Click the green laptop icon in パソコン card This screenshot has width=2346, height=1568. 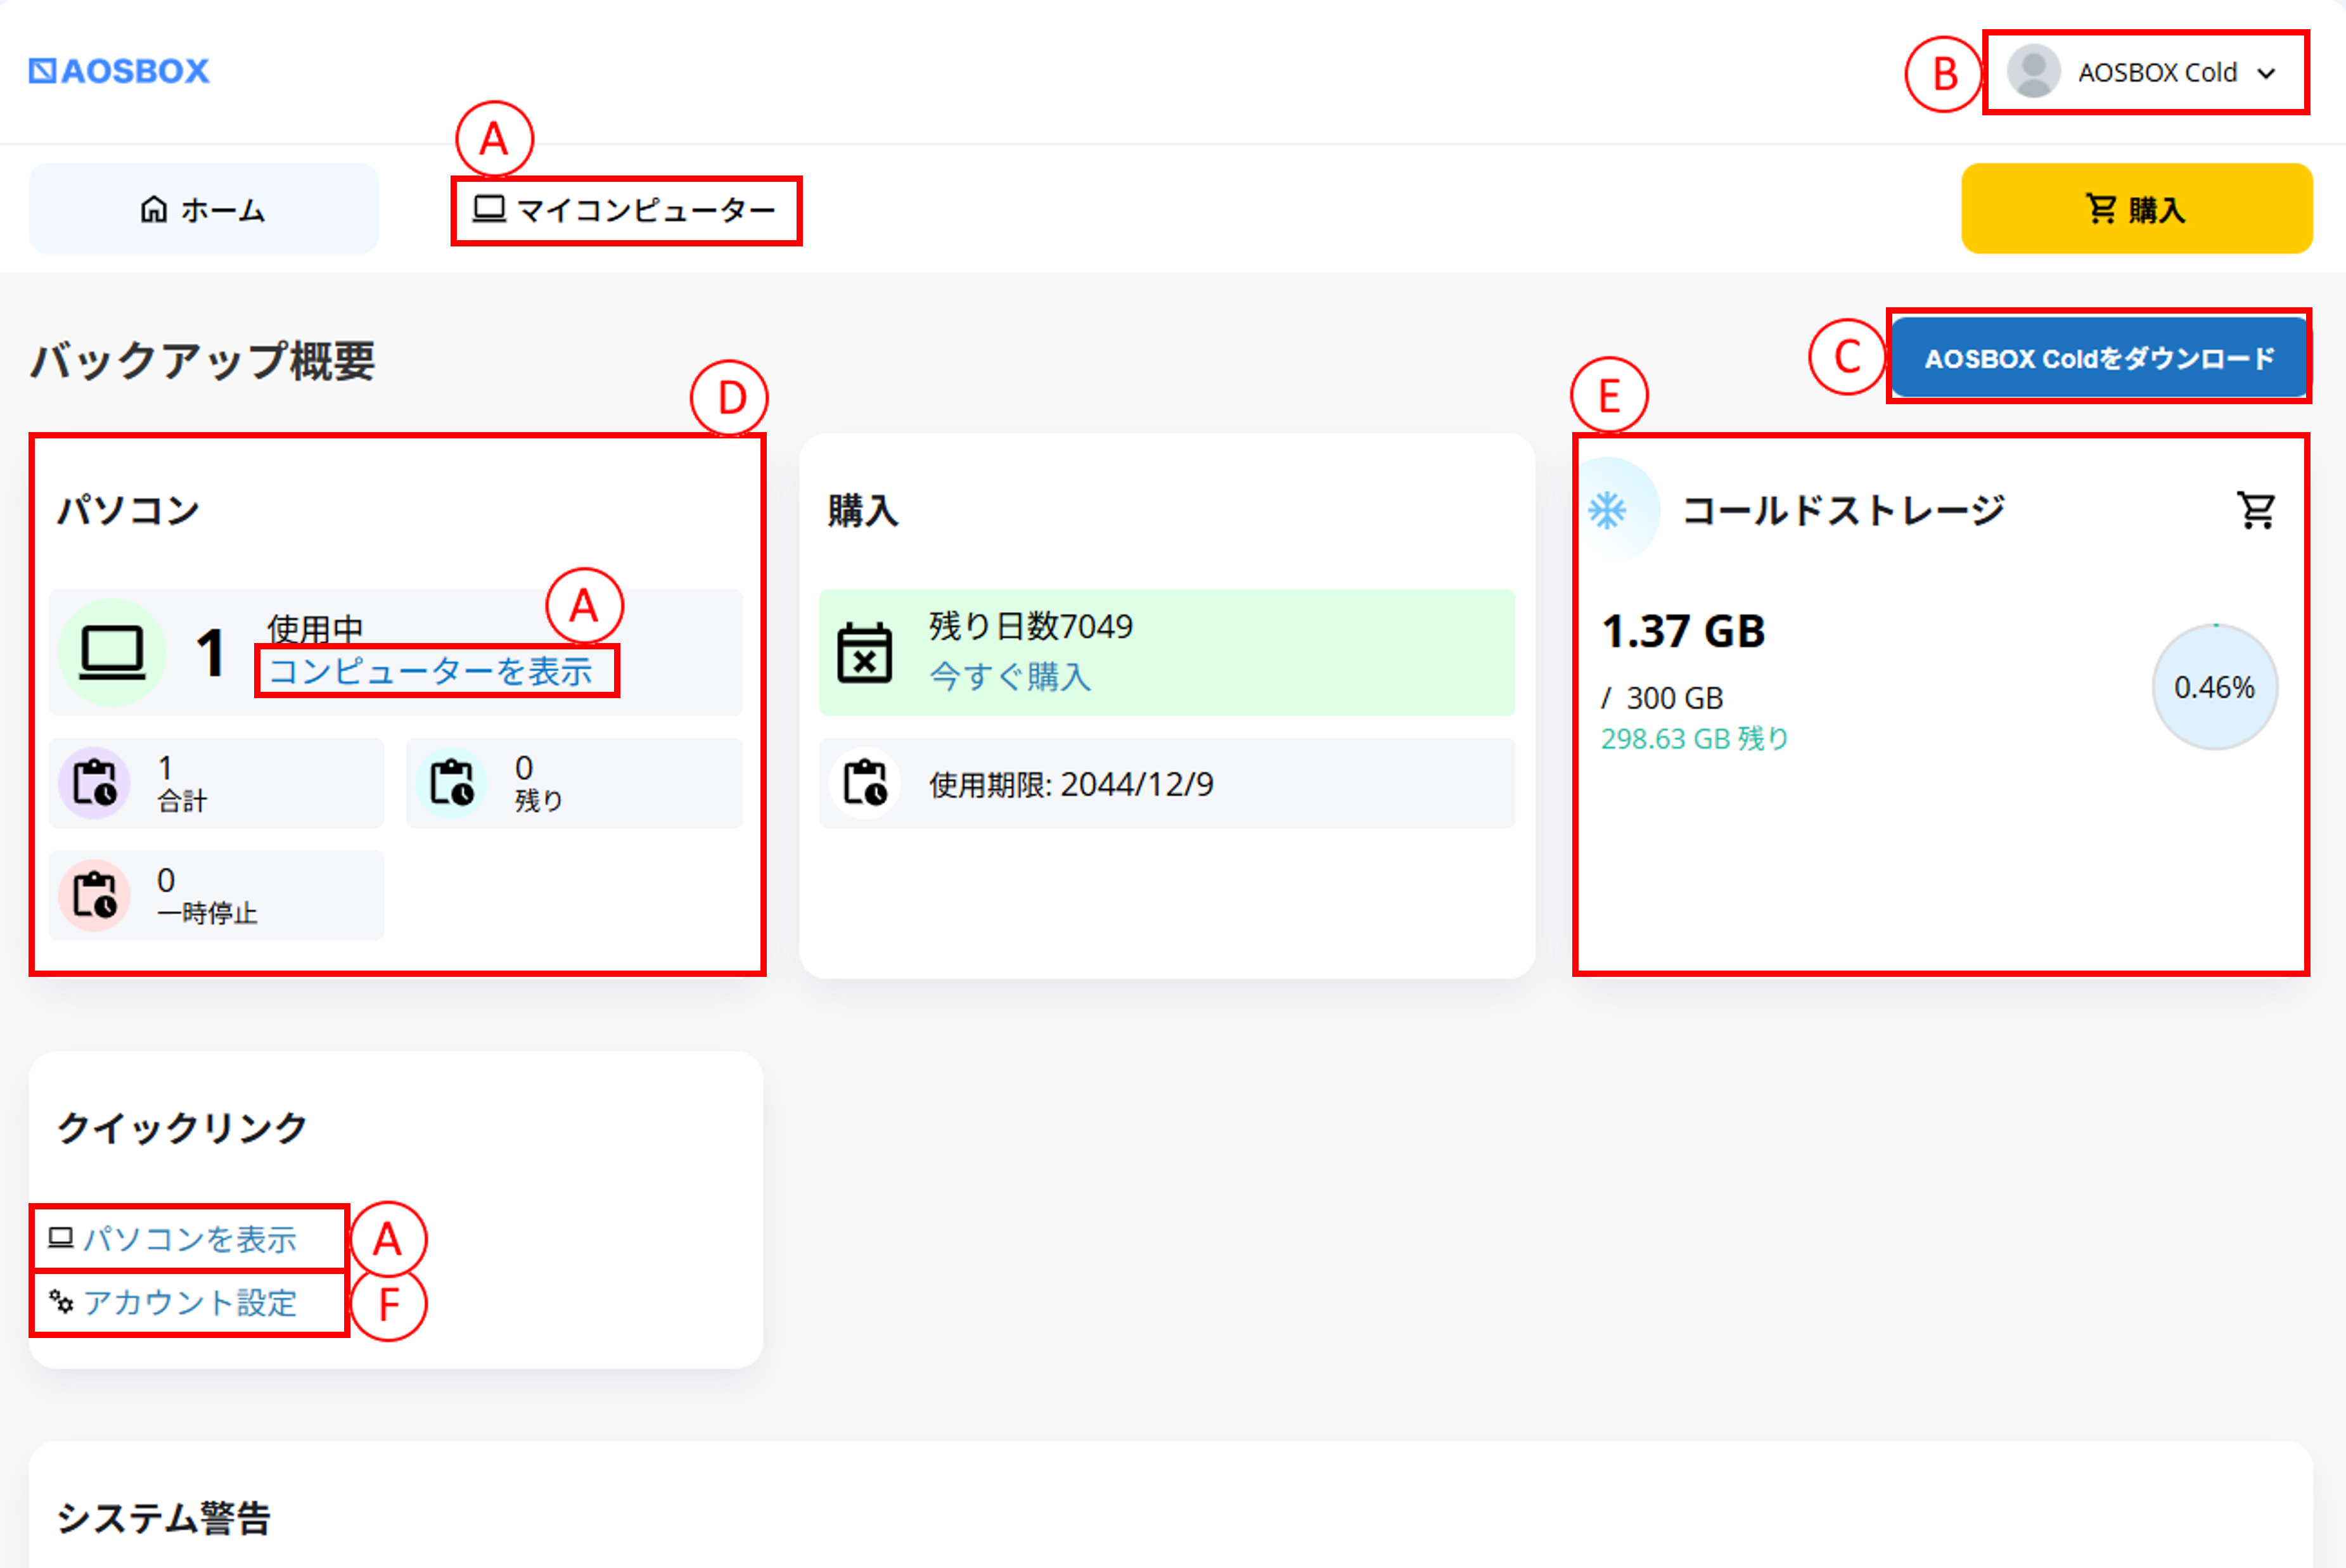point(112,653)
